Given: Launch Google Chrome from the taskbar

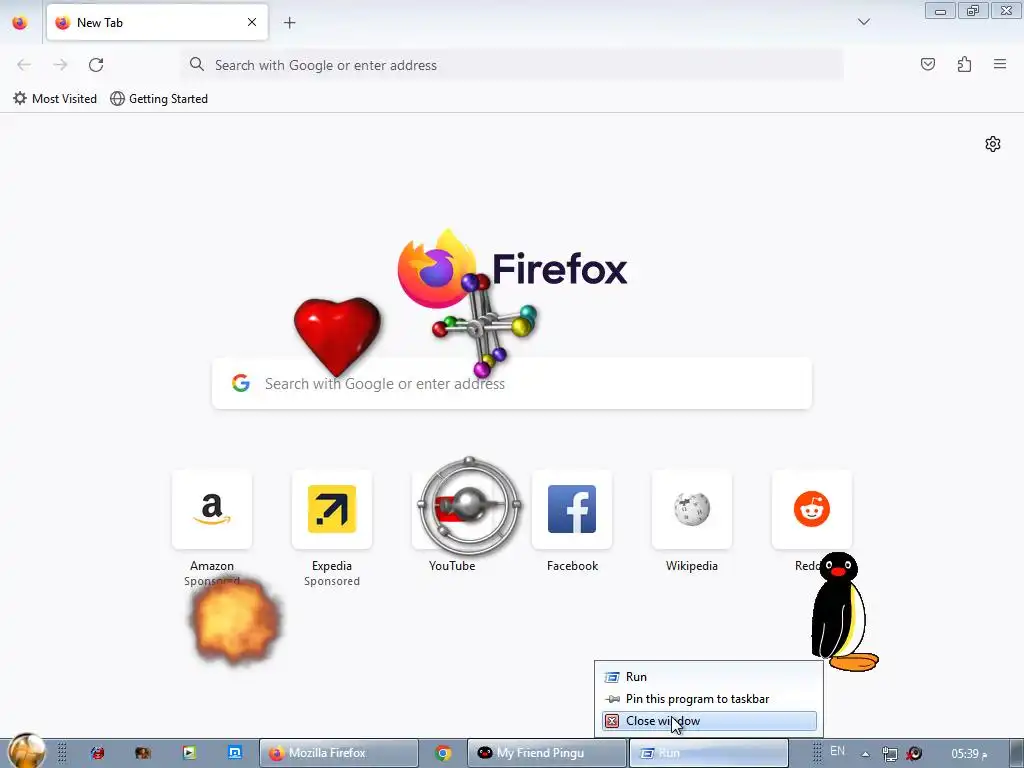Looking at the screenshot, I should pos(443,753).
